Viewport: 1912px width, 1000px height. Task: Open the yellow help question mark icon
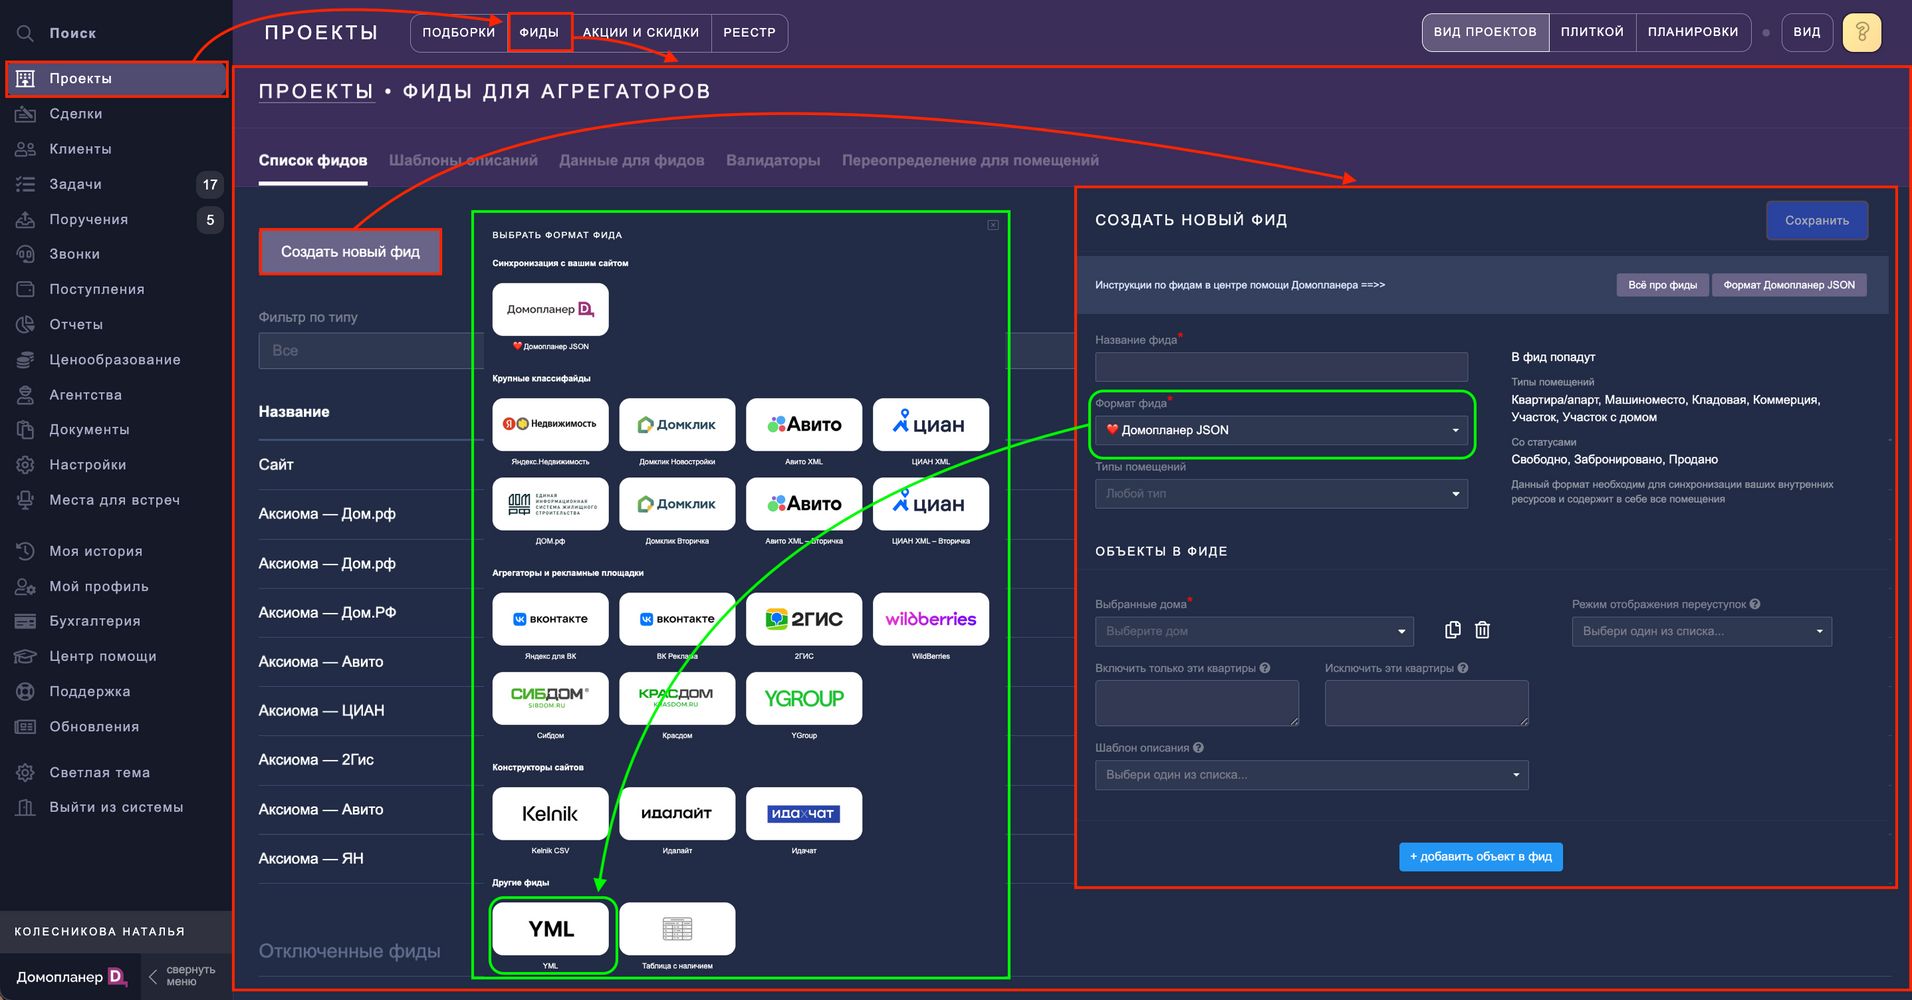(x=1861, y=32)
